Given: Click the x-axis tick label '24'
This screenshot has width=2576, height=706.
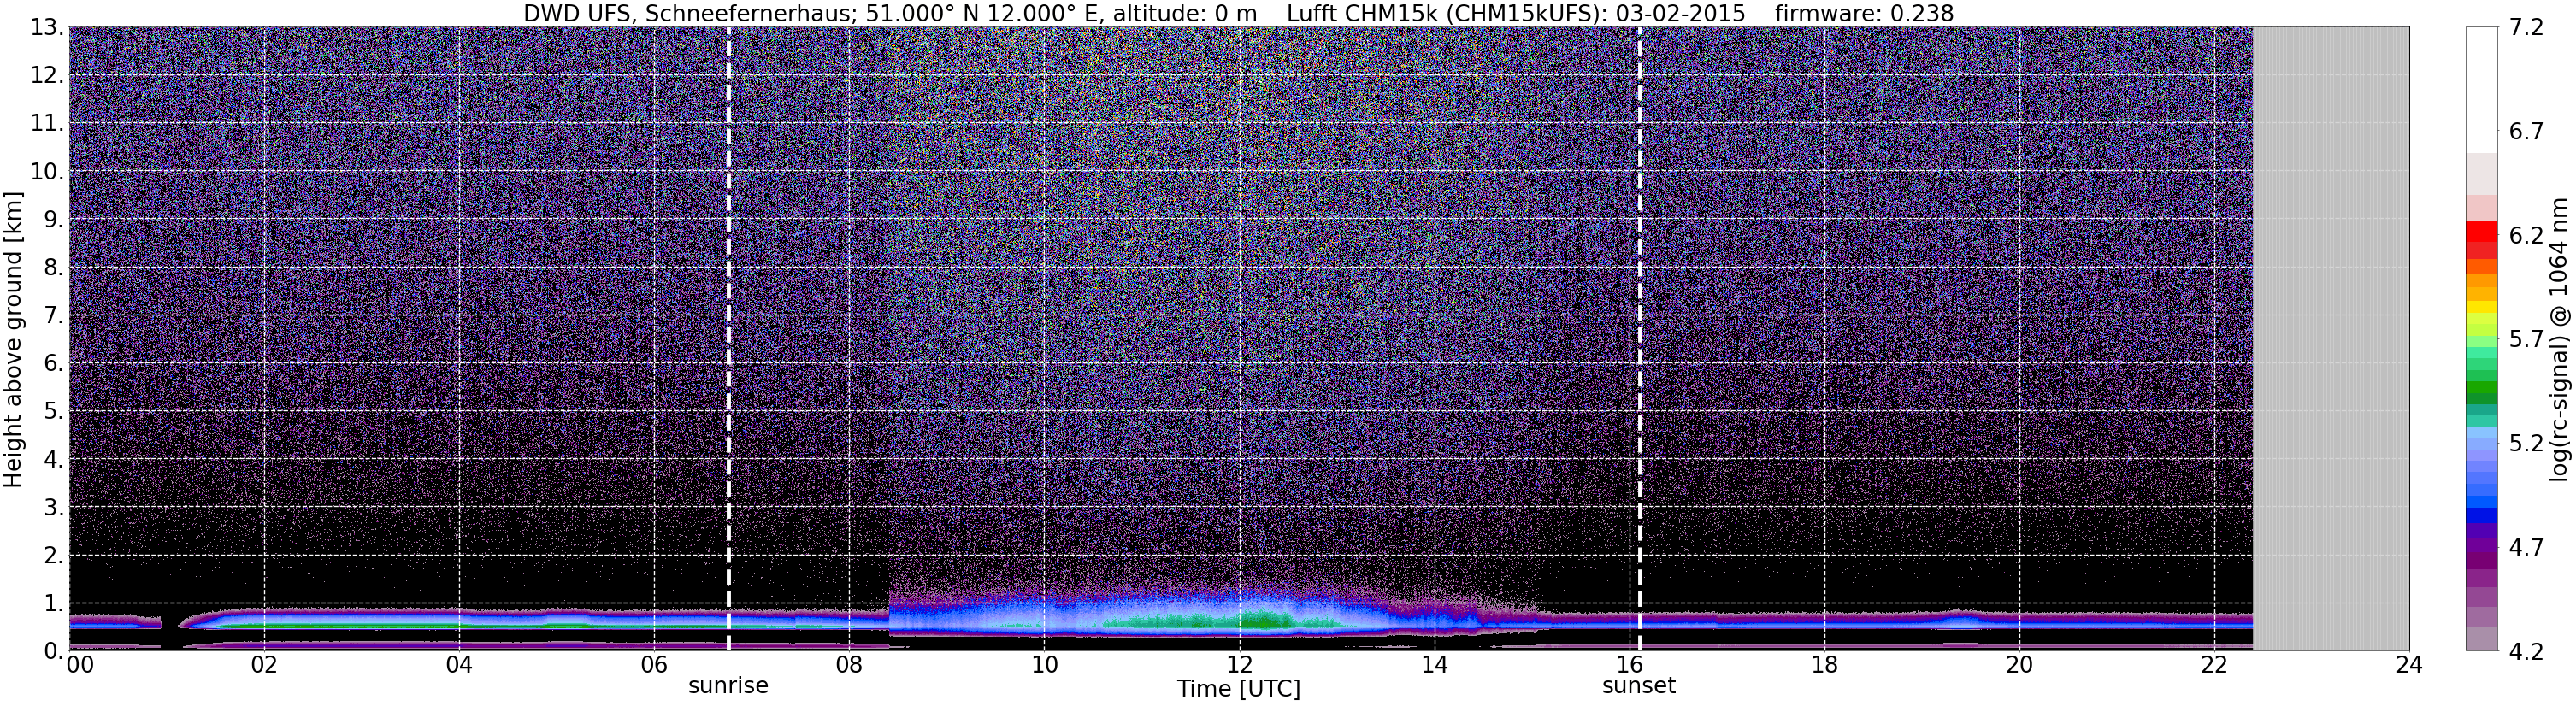Looking at the screenshot, I should (2409, 665).
